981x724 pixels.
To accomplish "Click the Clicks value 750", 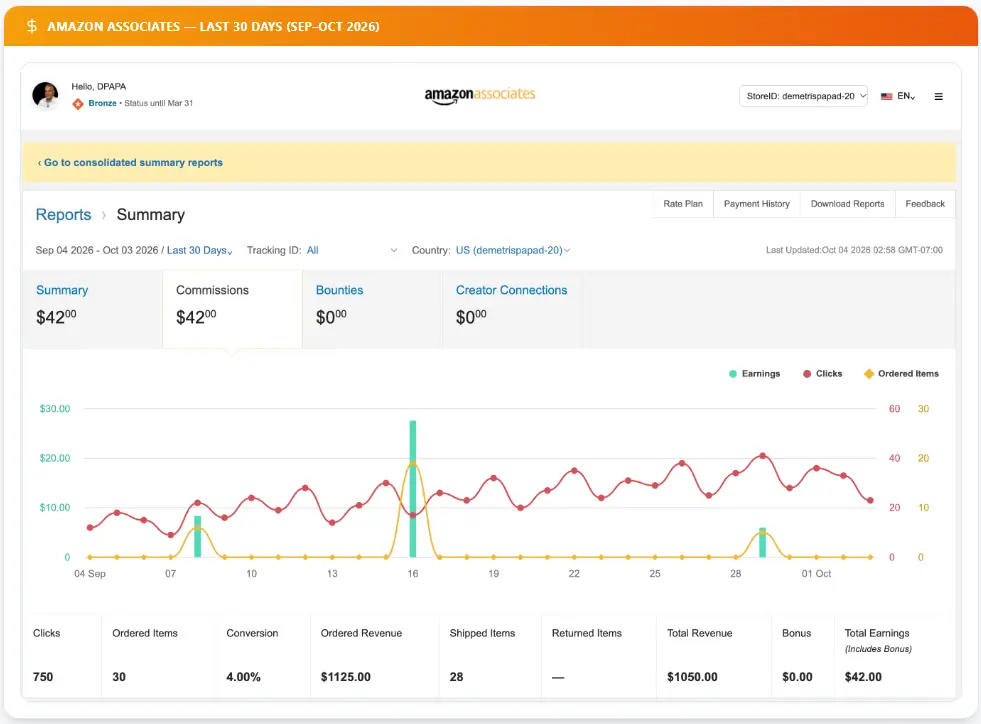I will click(x=43, y=677).
